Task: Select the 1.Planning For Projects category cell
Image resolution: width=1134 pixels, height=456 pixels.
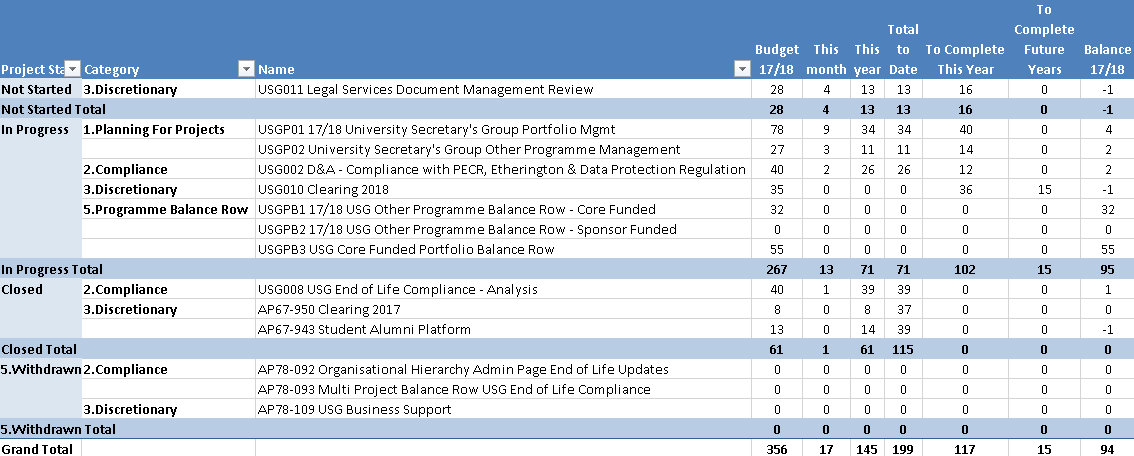Action: (154, 129)
